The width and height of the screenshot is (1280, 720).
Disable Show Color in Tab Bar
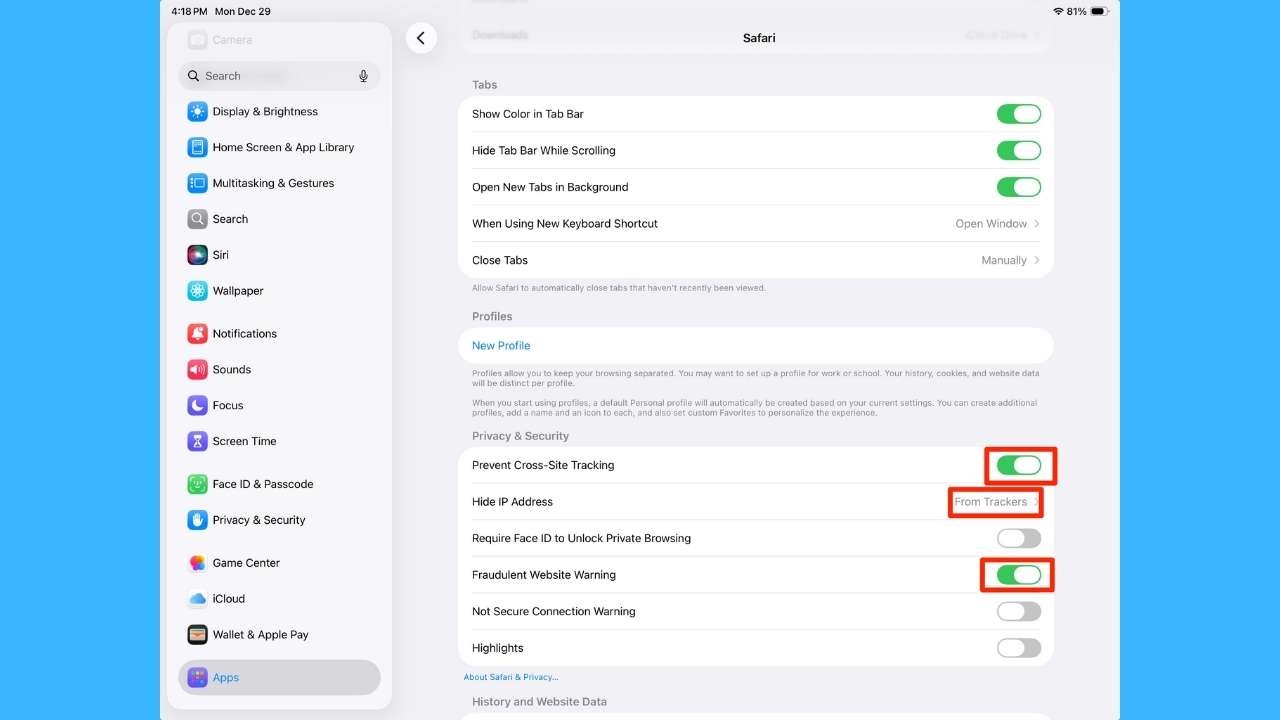(1019, 114)
